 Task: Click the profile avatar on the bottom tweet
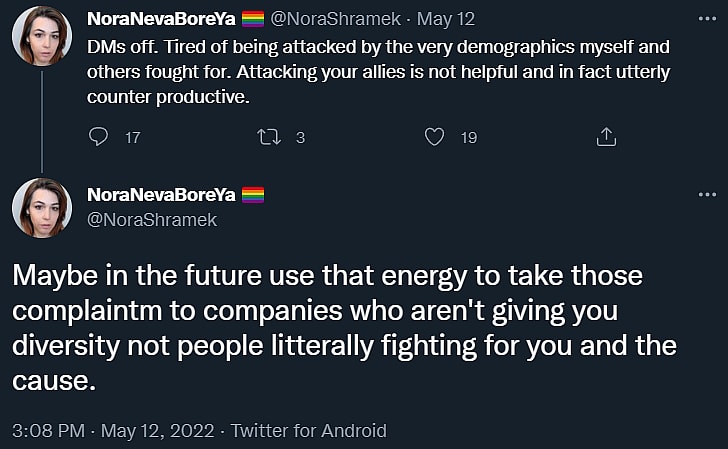pos(41,208)
